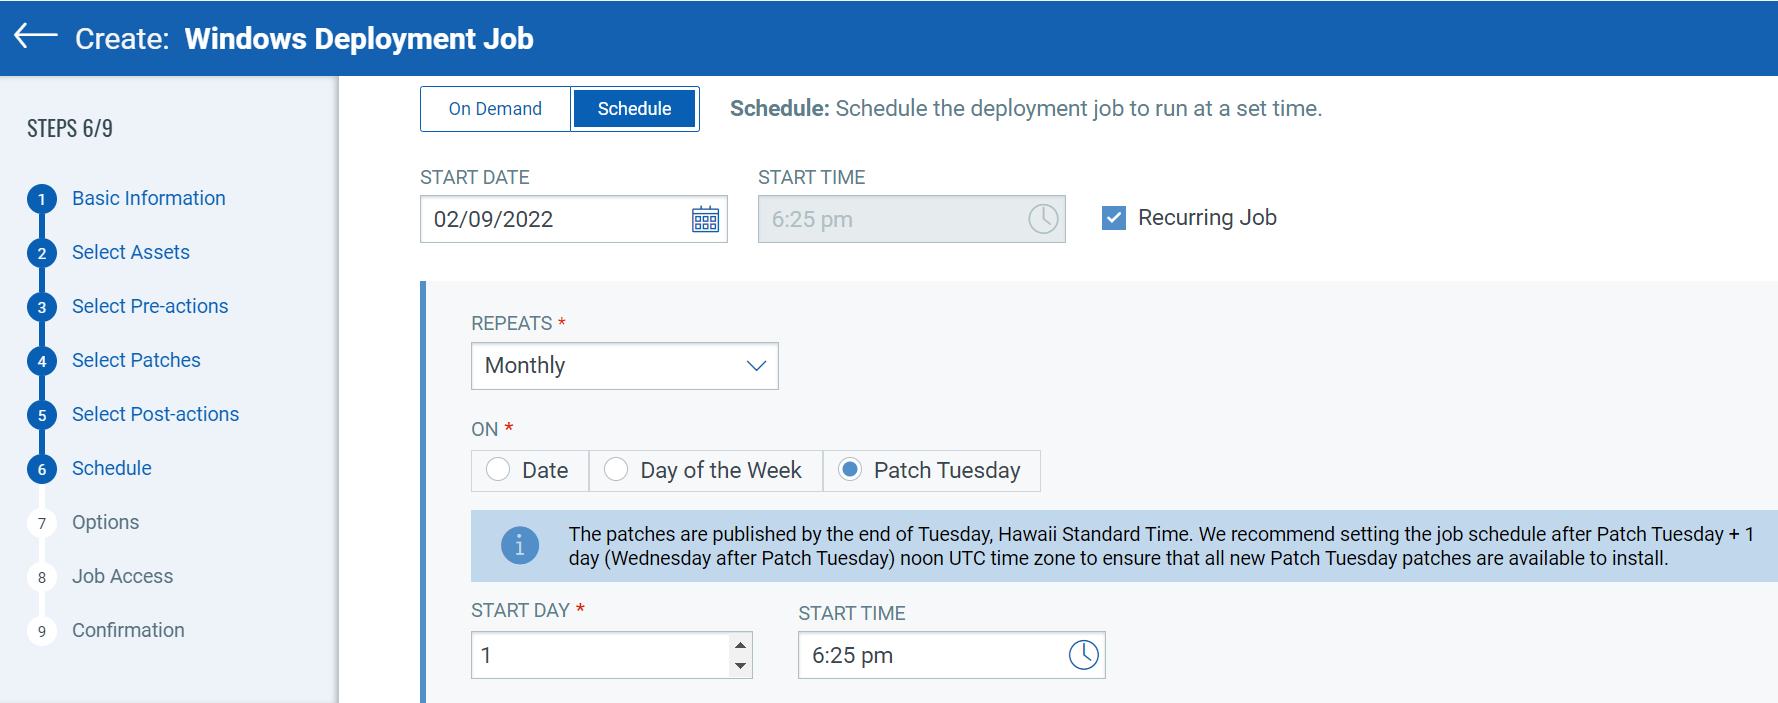Decrement Start Day using the down arrow

[739, 665]
